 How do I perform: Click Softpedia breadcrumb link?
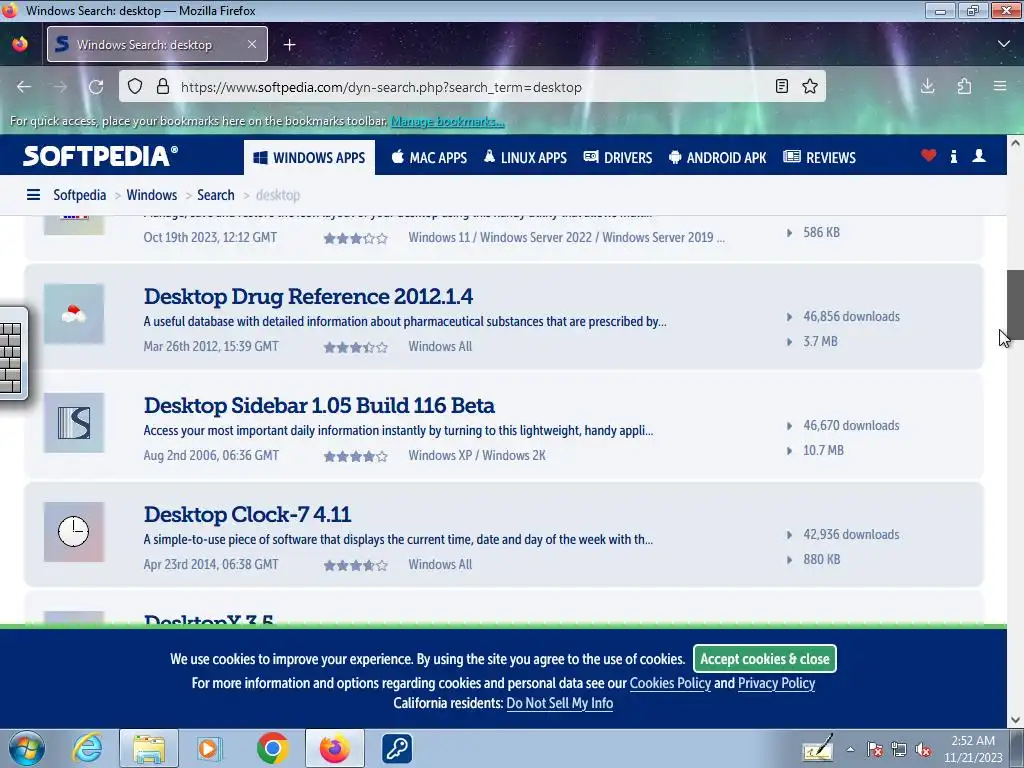click(x=80, y=195)
